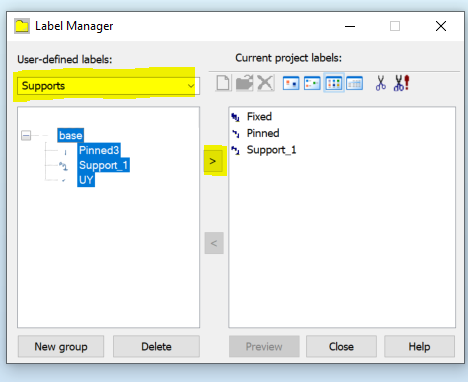The height and width of the screenshot is (382, 468).
Task: Open Help for Label Manager
Action: click(x=419, y=347)
